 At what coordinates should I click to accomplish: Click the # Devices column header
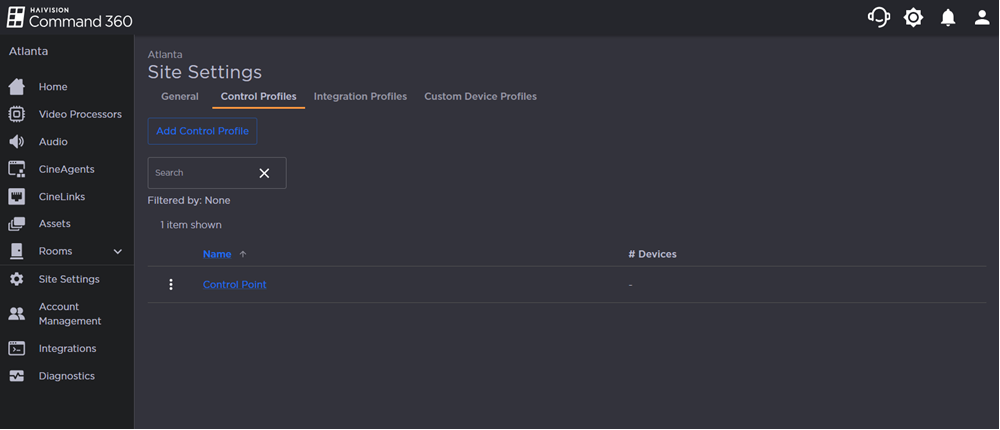(x=652, y=254)
